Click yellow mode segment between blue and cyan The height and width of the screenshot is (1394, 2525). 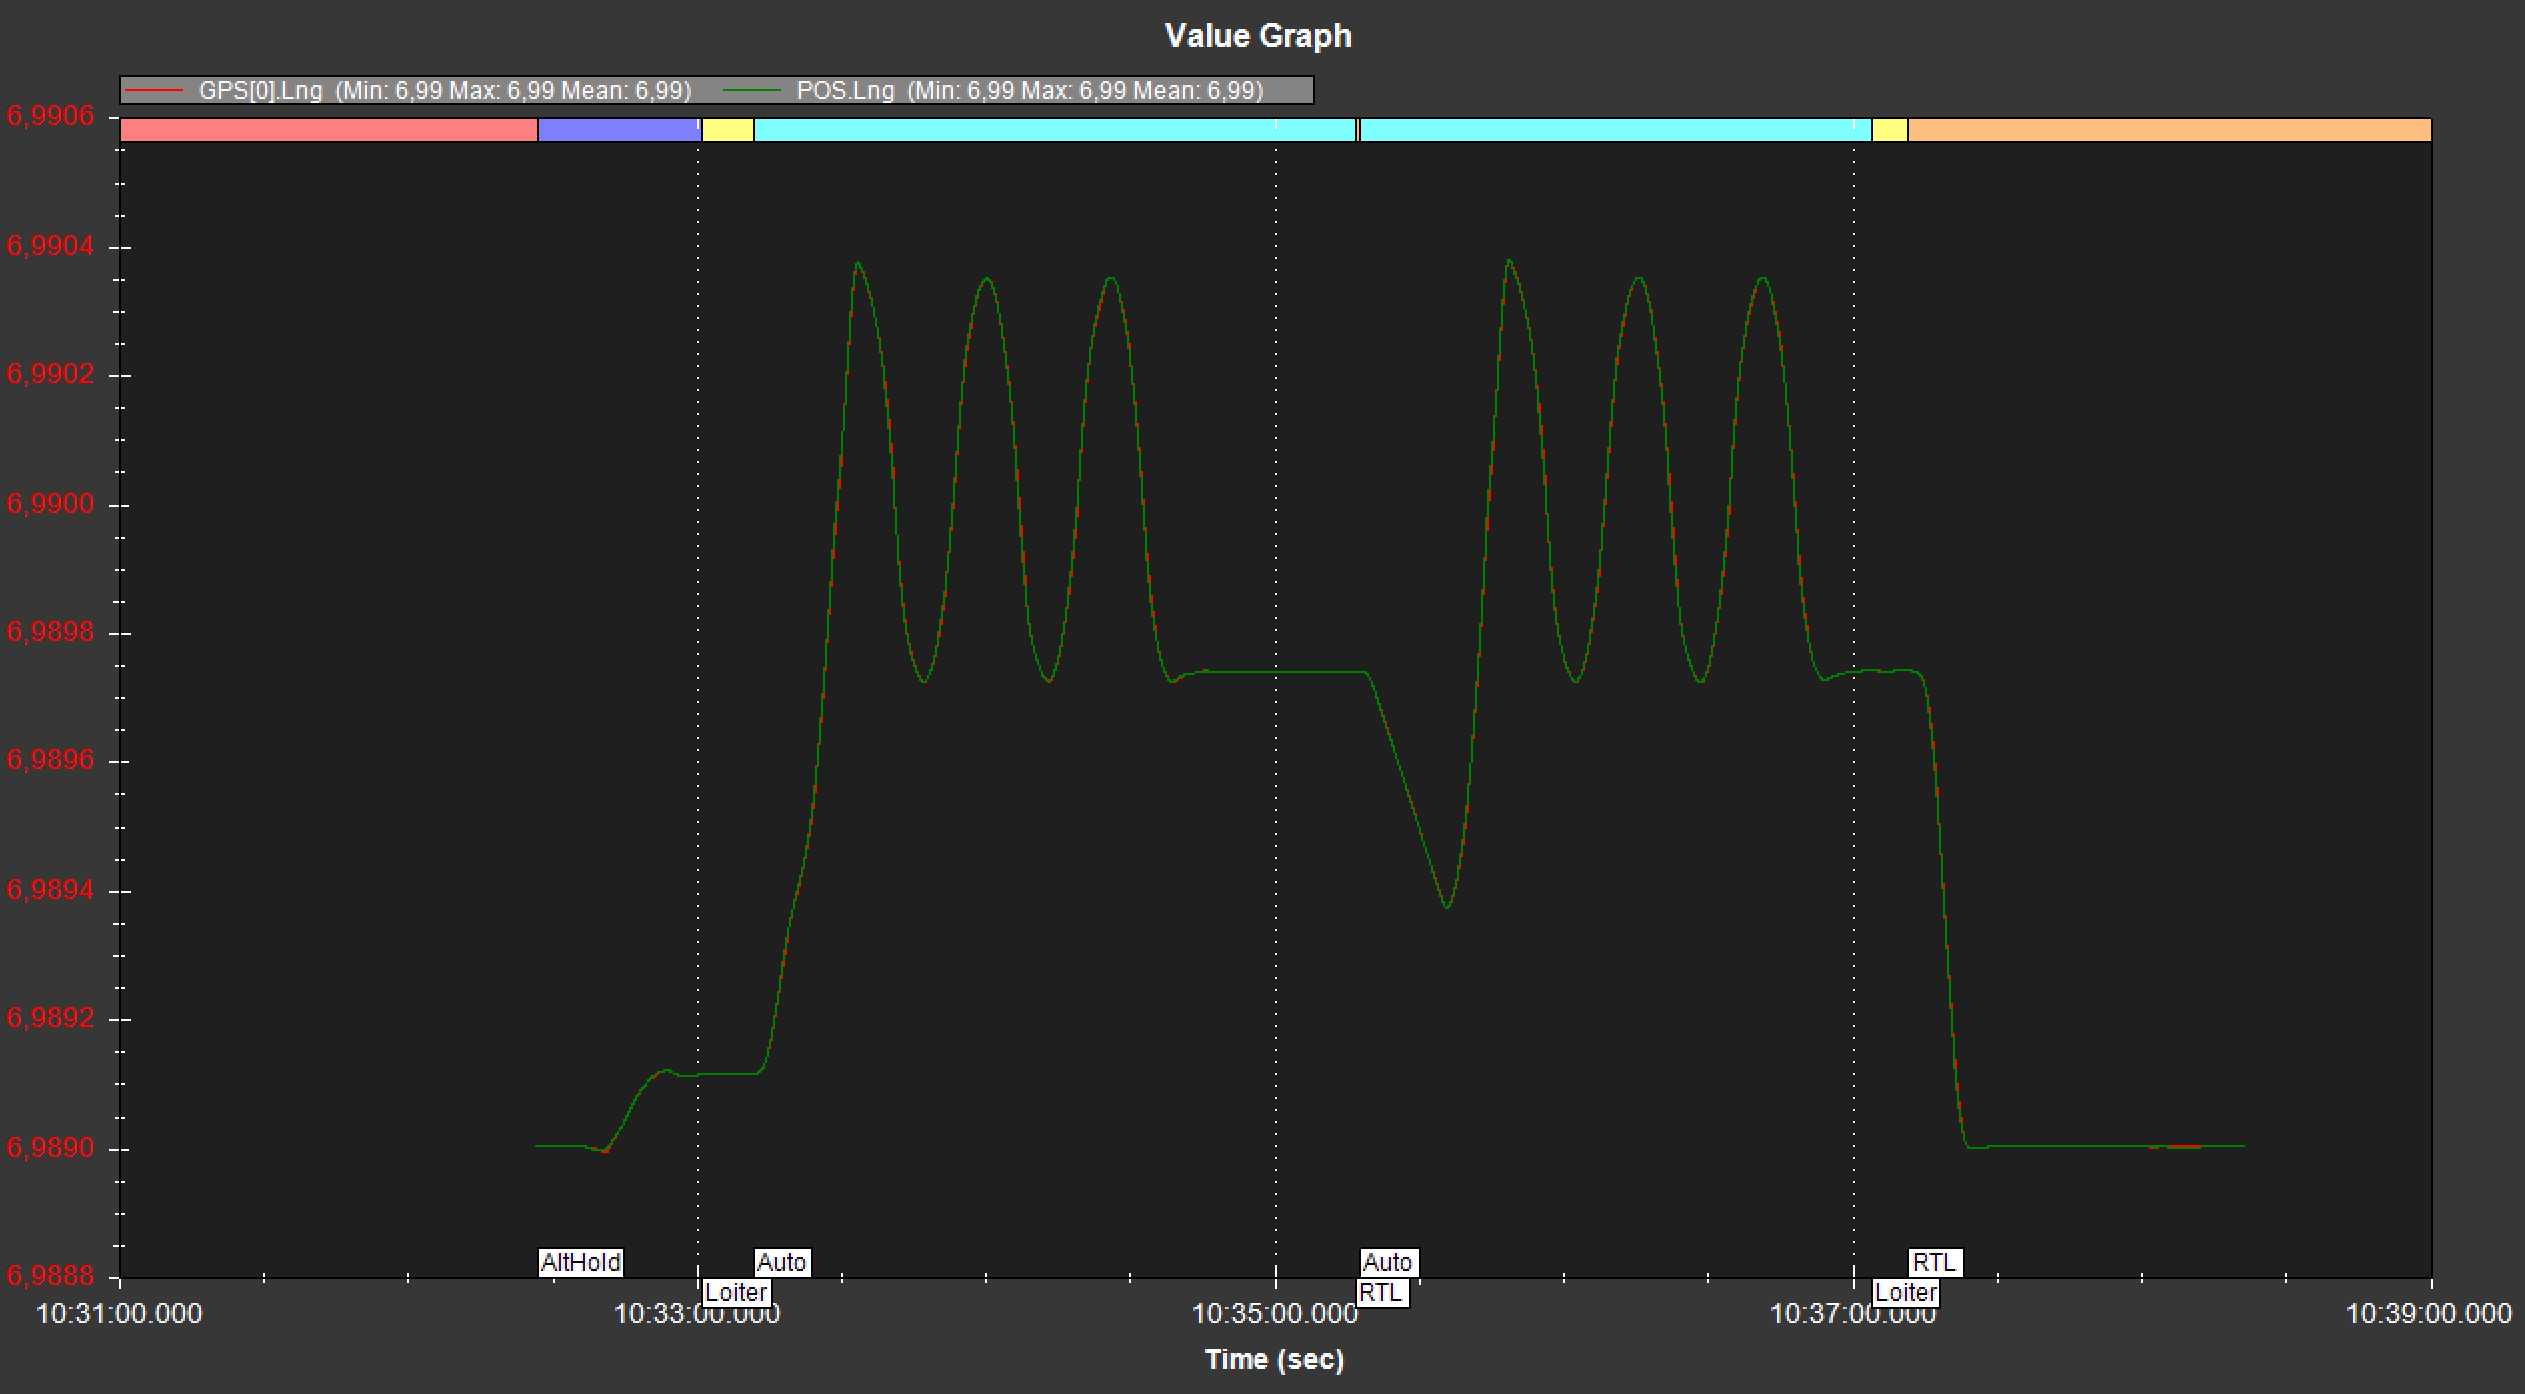click(x=727, y=130)
